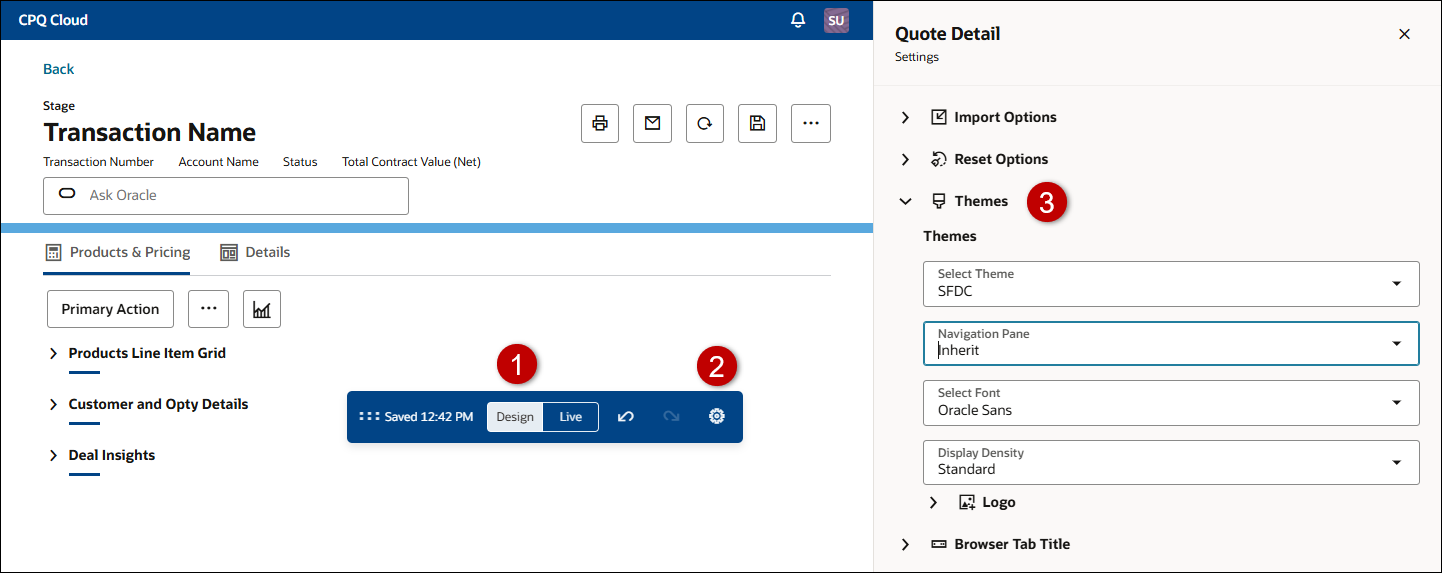
Task: Expand Products Line Item Grid
Action: [53, 353]
